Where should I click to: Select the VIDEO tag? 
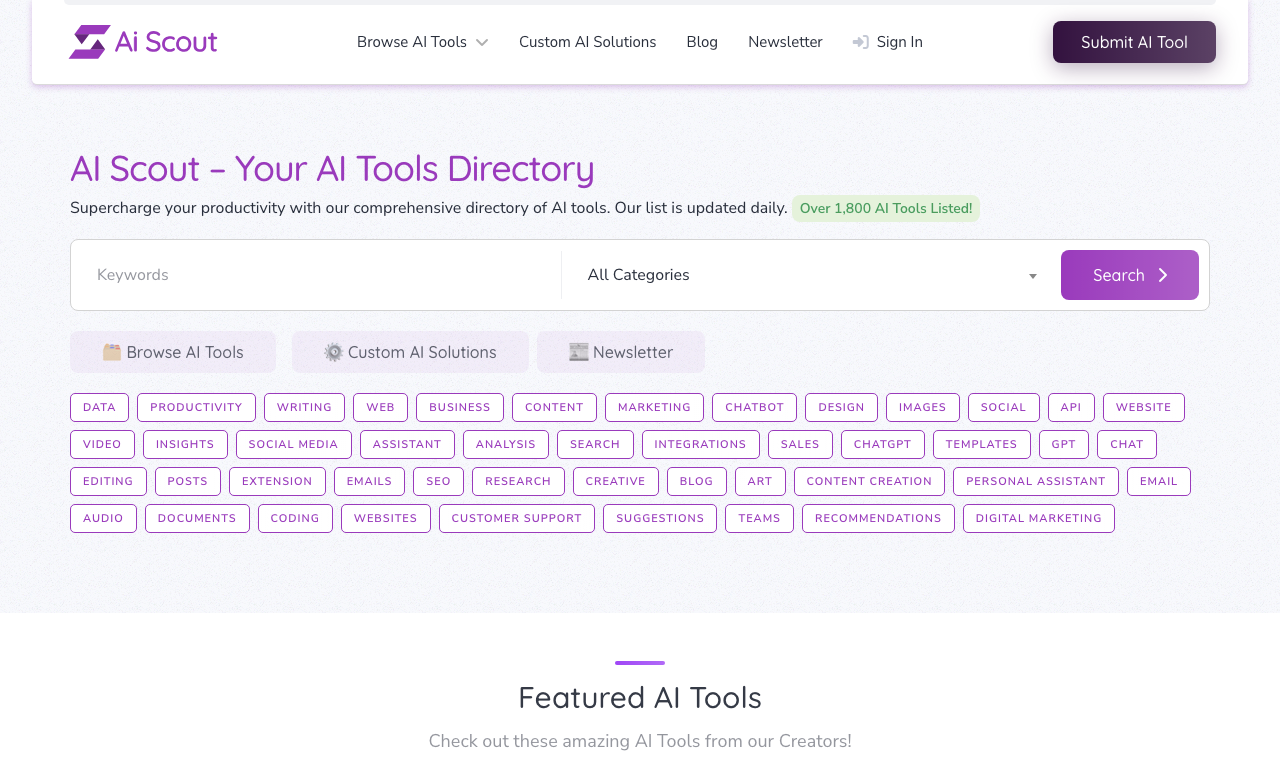(102, 444)
